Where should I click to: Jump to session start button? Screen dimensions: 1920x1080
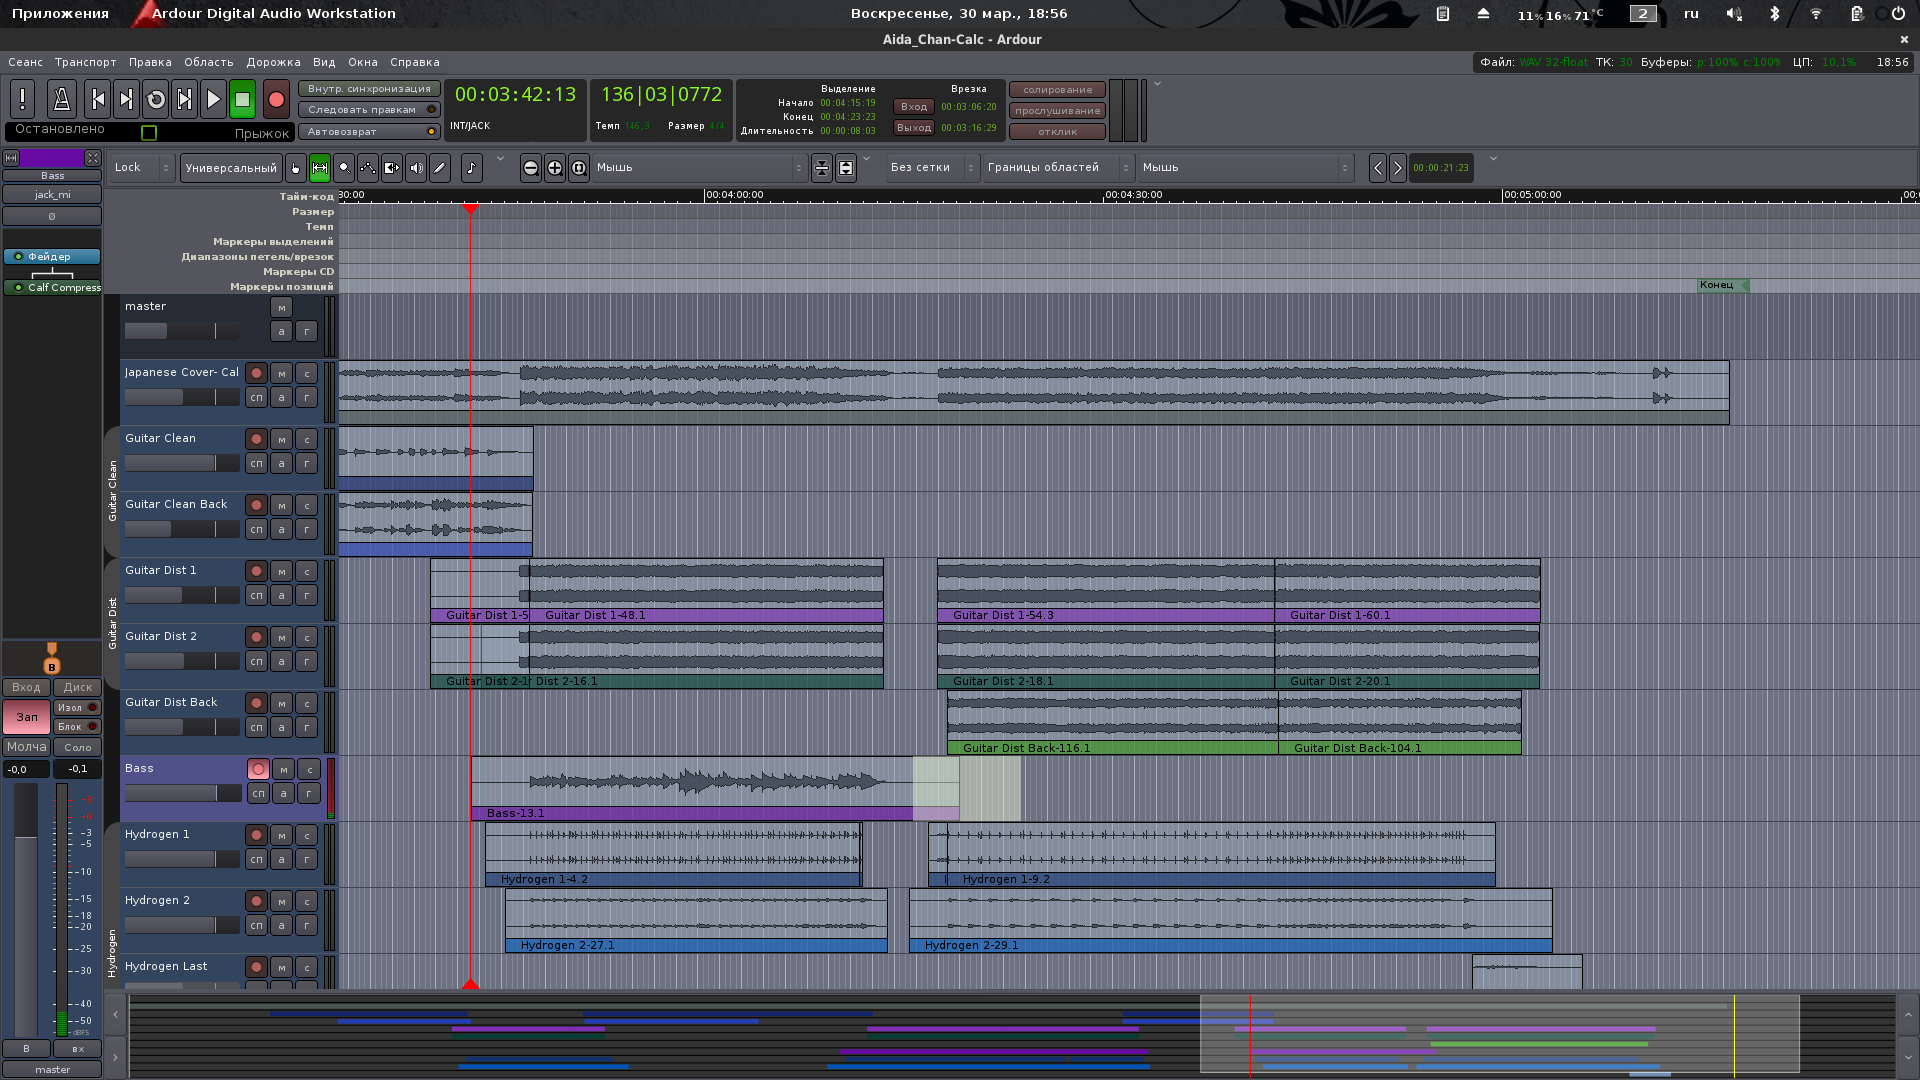(x=97, y=99)
